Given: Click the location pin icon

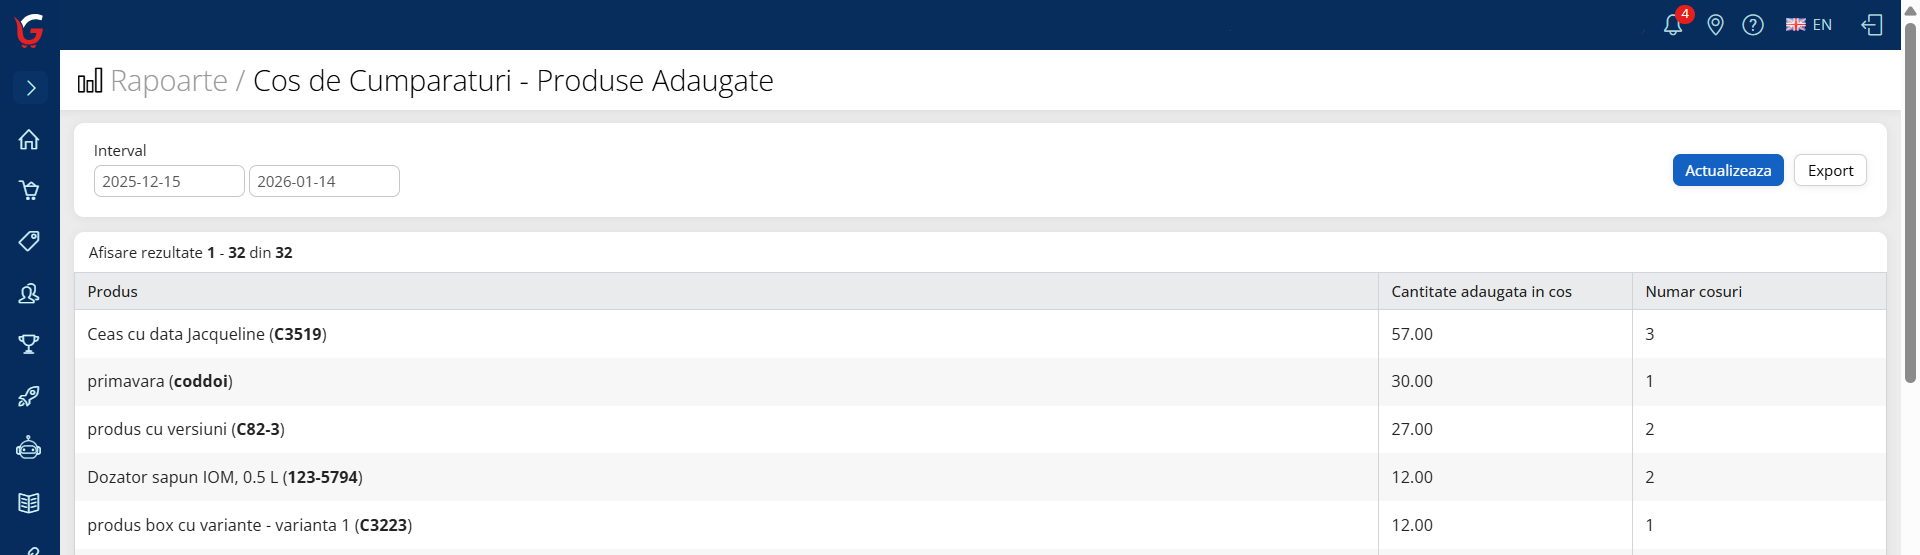Looking at the screenshot, I should (x=1715, y=25).
